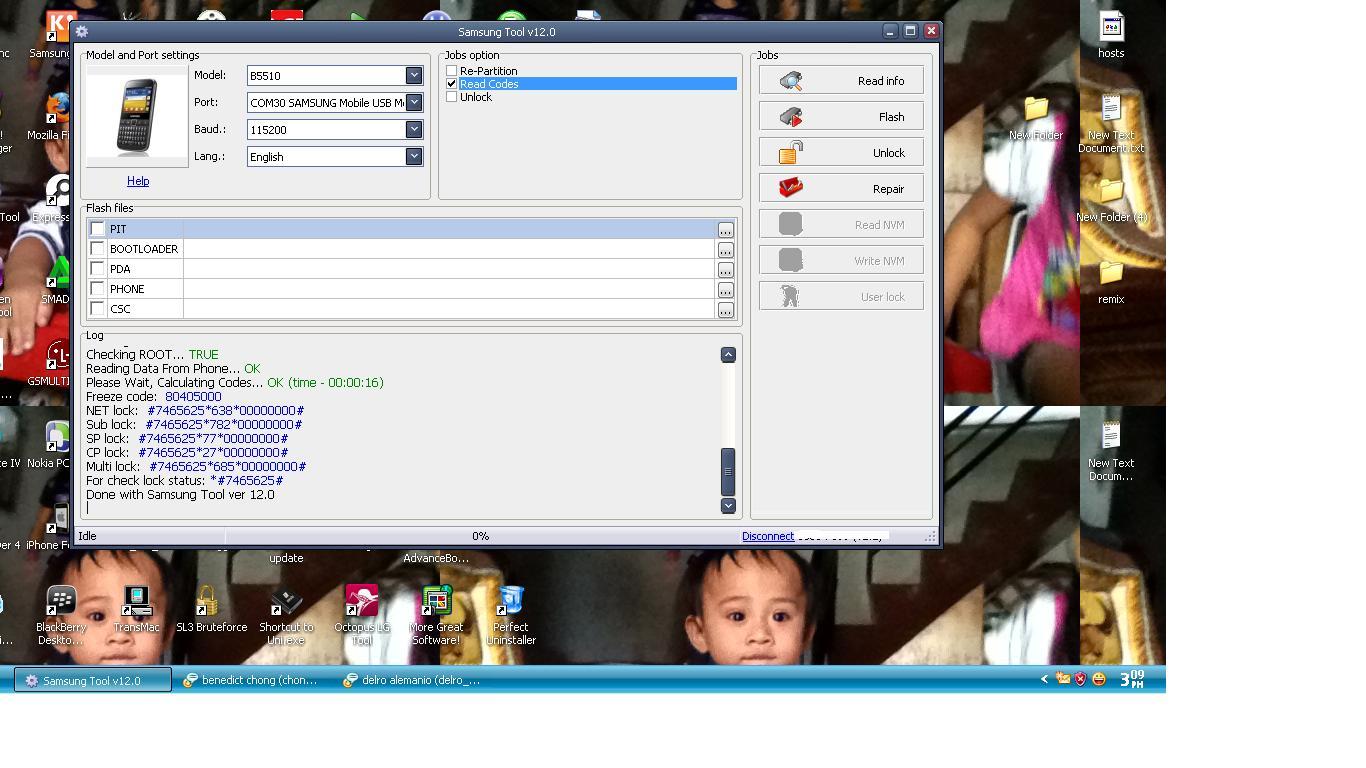Select the remix folder on desktop
Viewport: 1366px width, 768px height.
pos(1111,282)
